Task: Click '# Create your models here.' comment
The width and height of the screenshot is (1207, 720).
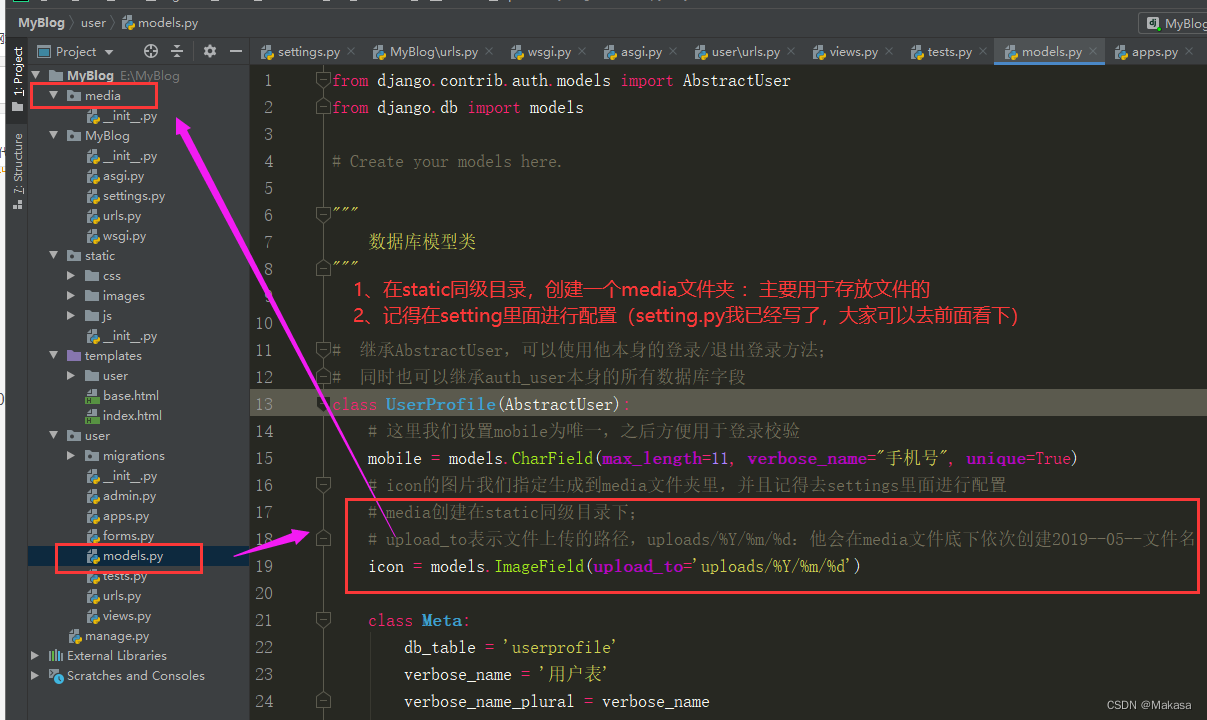Action: tap(447, 161)
